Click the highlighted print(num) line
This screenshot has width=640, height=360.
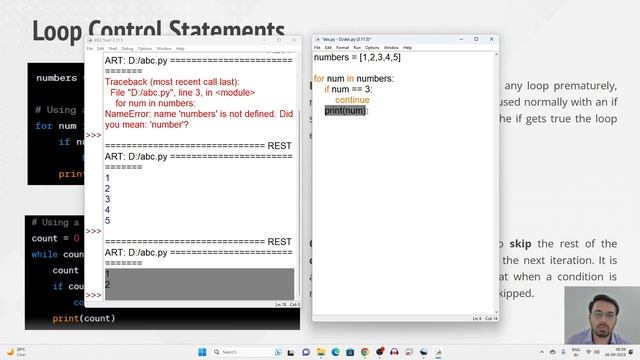click(x=346, y=111)
